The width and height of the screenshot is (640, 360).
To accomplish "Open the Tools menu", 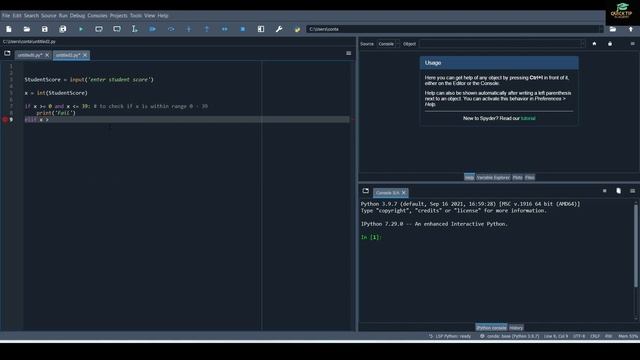I will 136,16.
